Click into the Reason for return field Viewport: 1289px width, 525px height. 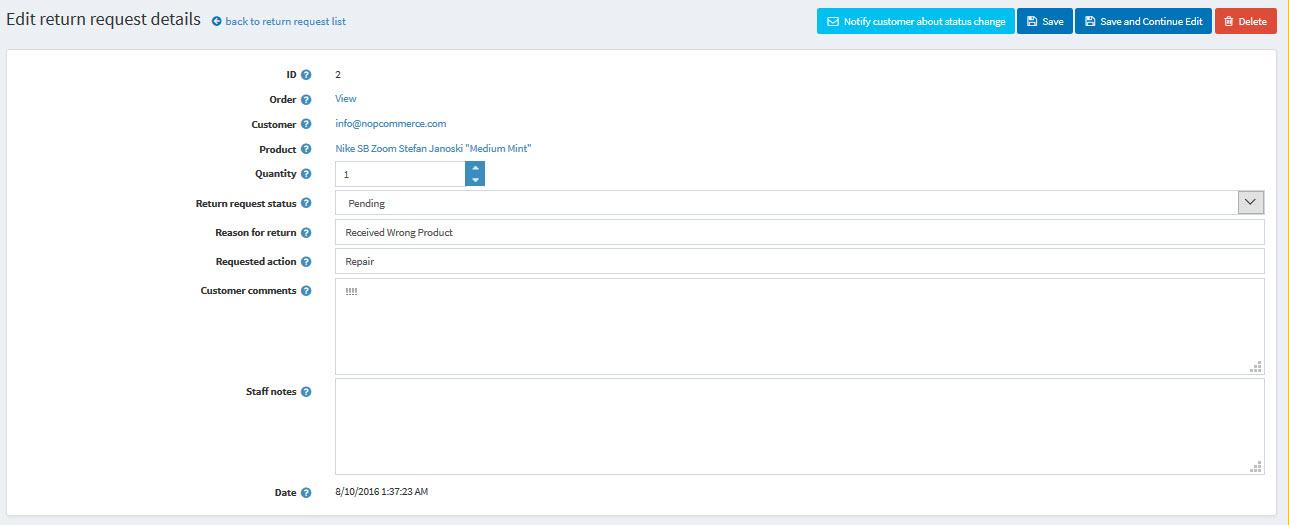(799, 232)
